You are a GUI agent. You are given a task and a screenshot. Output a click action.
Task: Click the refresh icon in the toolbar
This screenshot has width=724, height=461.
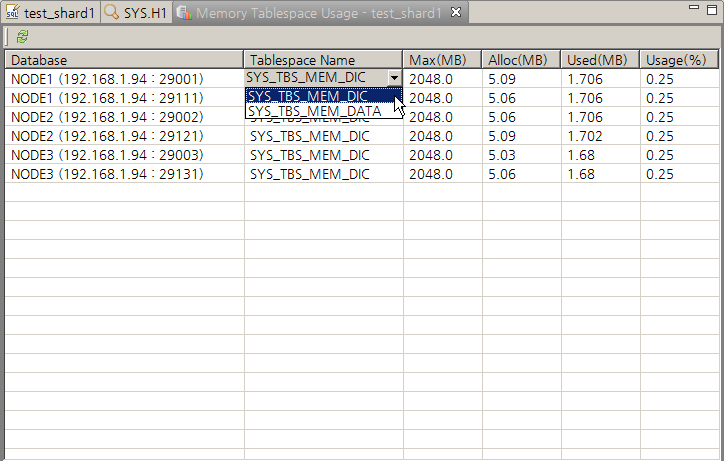(22, 36)
